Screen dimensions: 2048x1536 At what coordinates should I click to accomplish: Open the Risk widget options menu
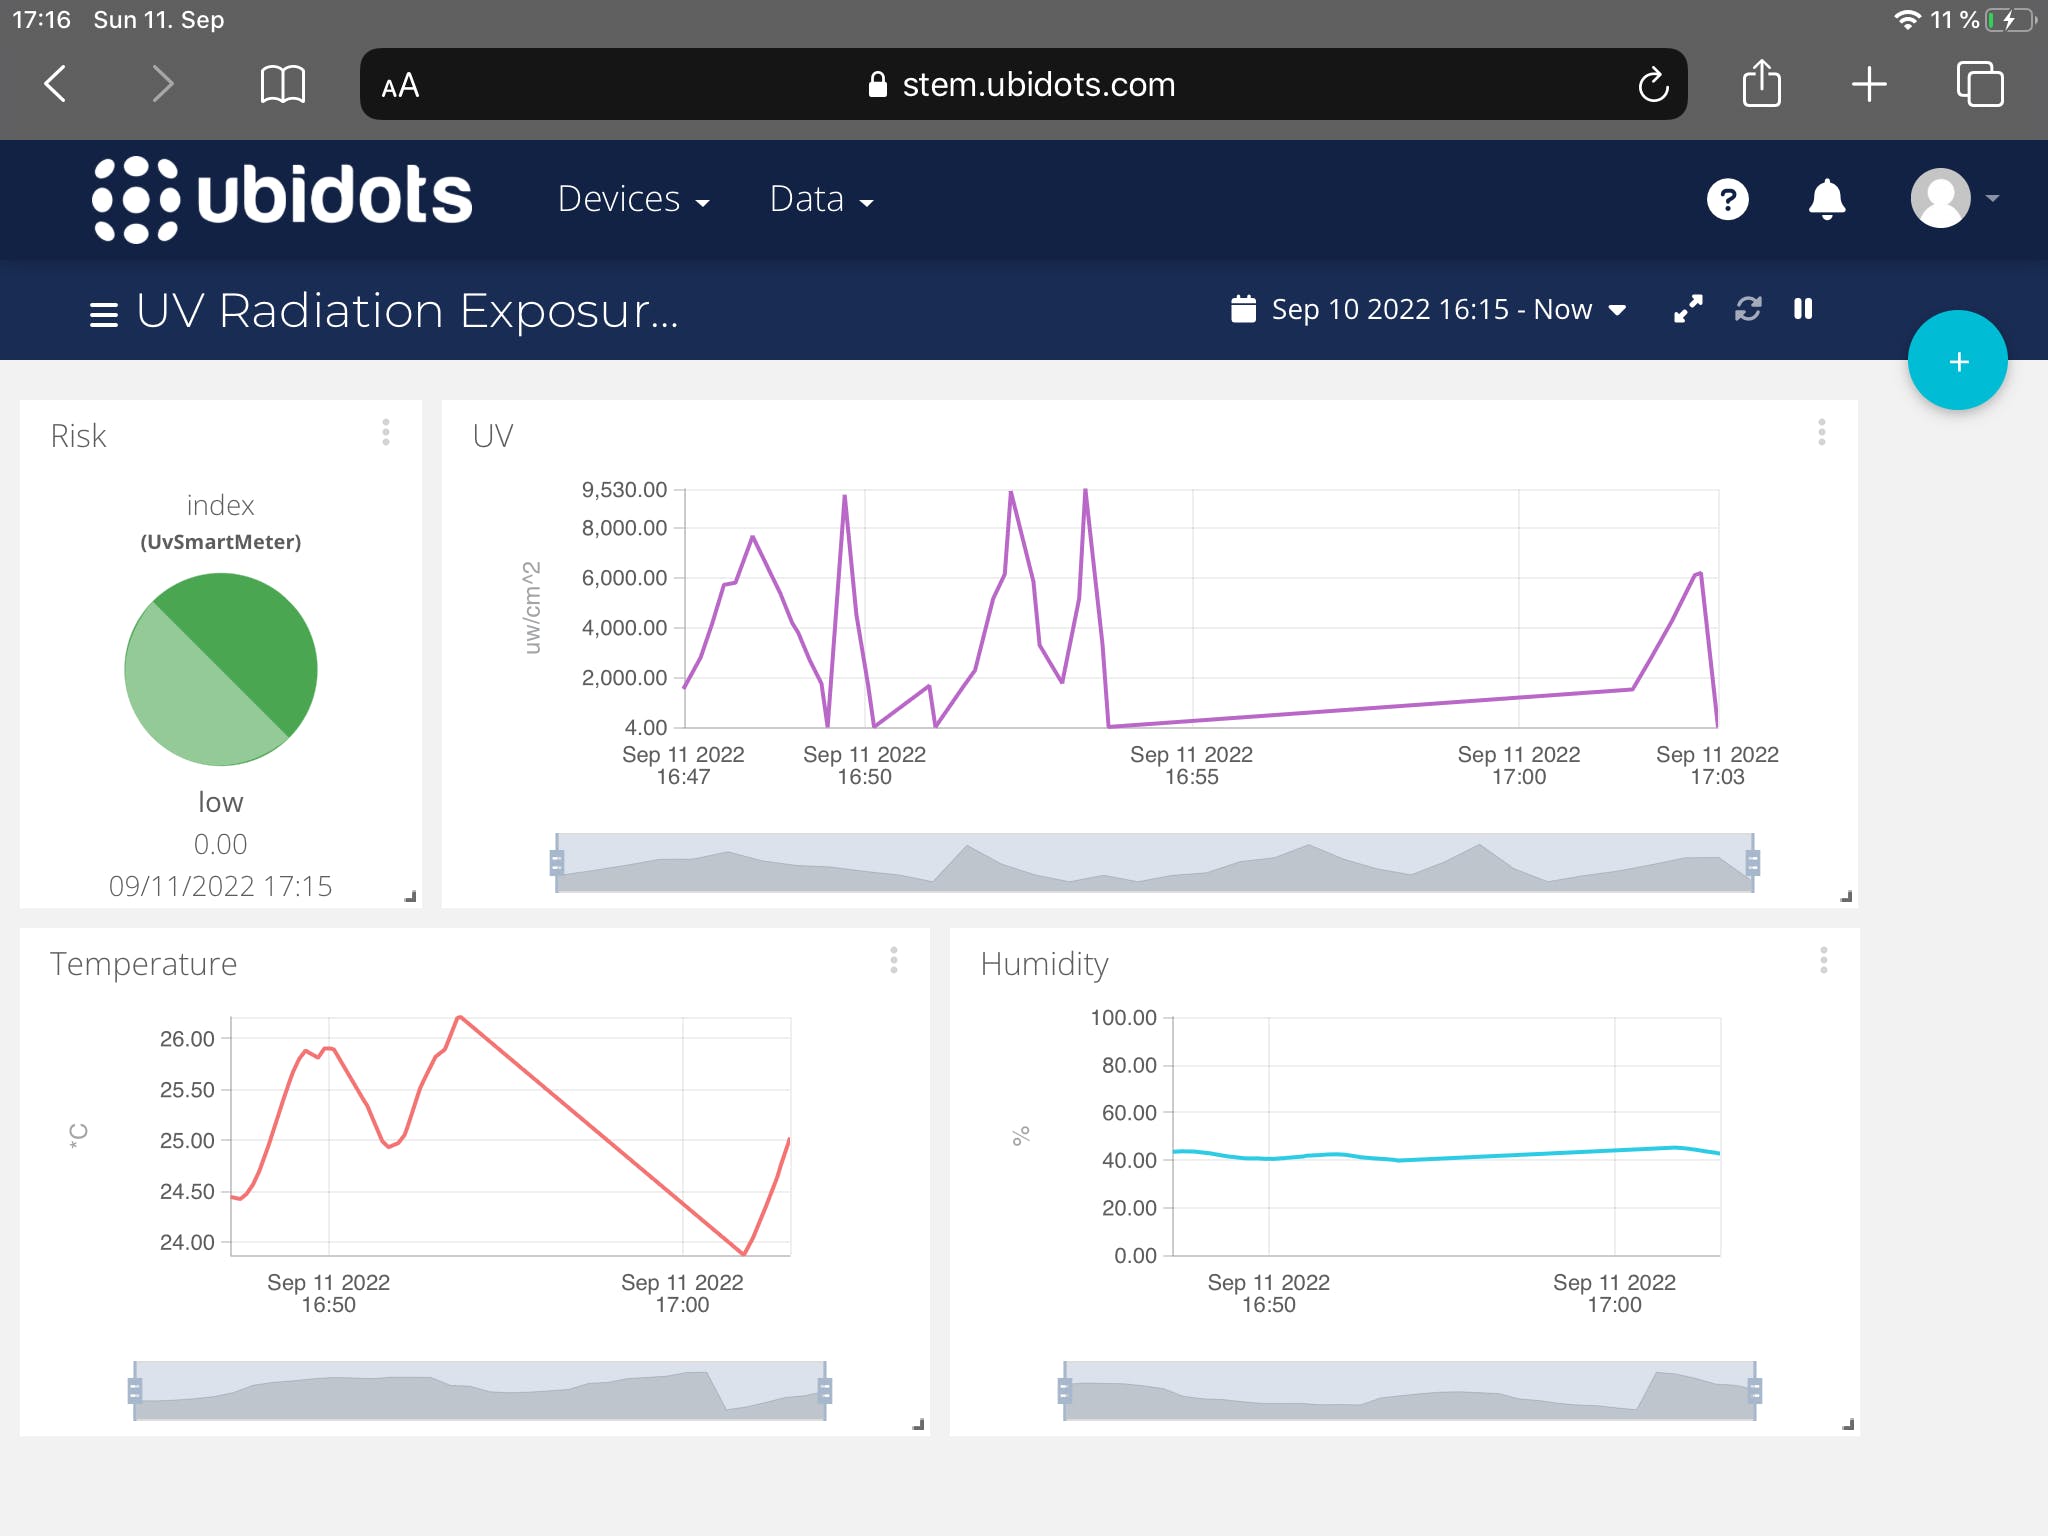(386, 432)
